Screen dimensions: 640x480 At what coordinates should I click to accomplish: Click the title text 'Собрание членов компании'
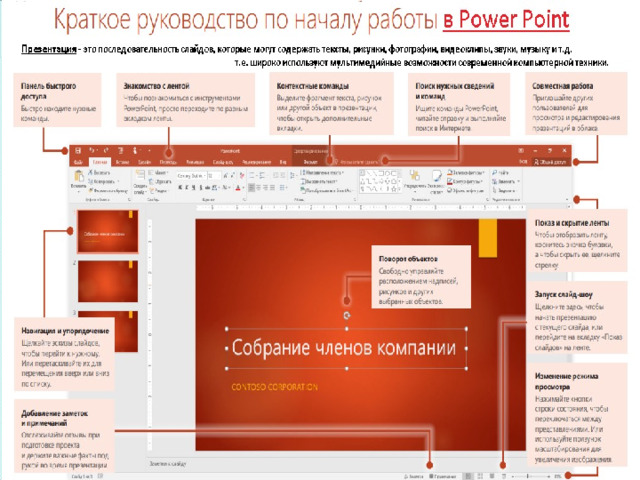click(x=343, y=348)
